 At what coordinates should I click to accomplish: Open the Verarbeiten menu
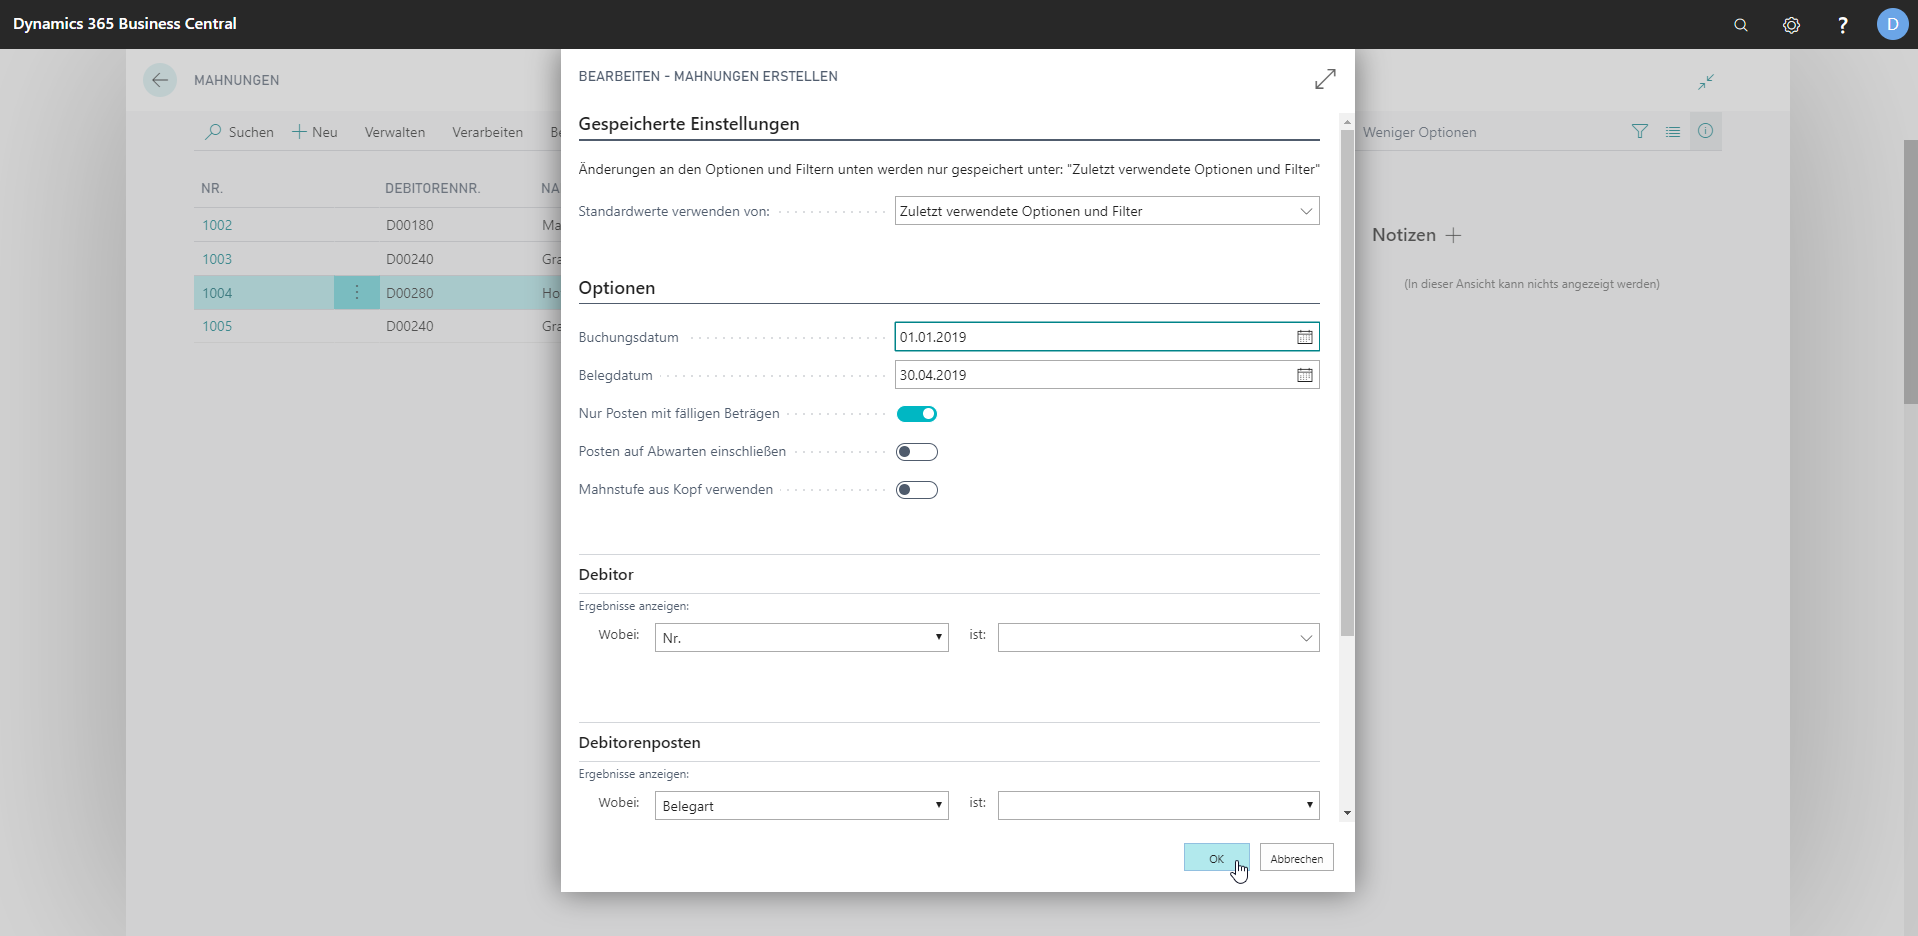[487, 132]
